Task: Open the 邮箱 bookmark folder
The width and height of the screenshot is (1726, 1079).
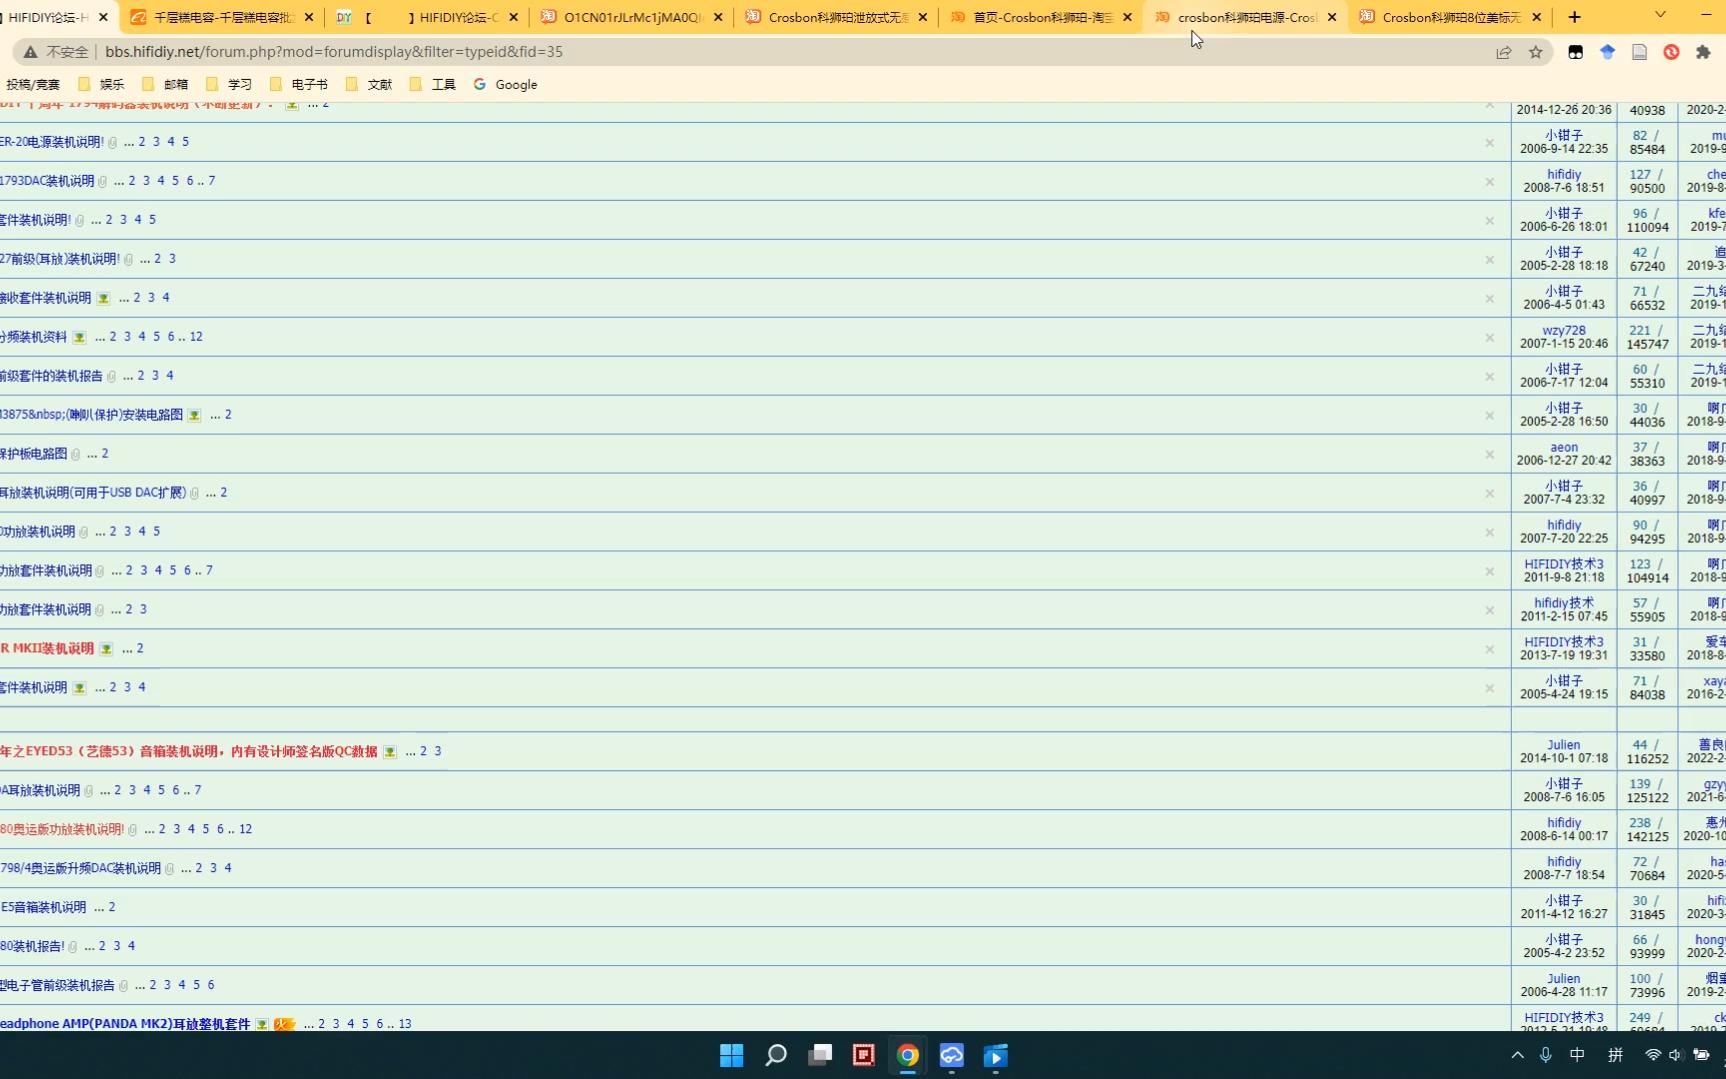Action: (x=166, y=85)
